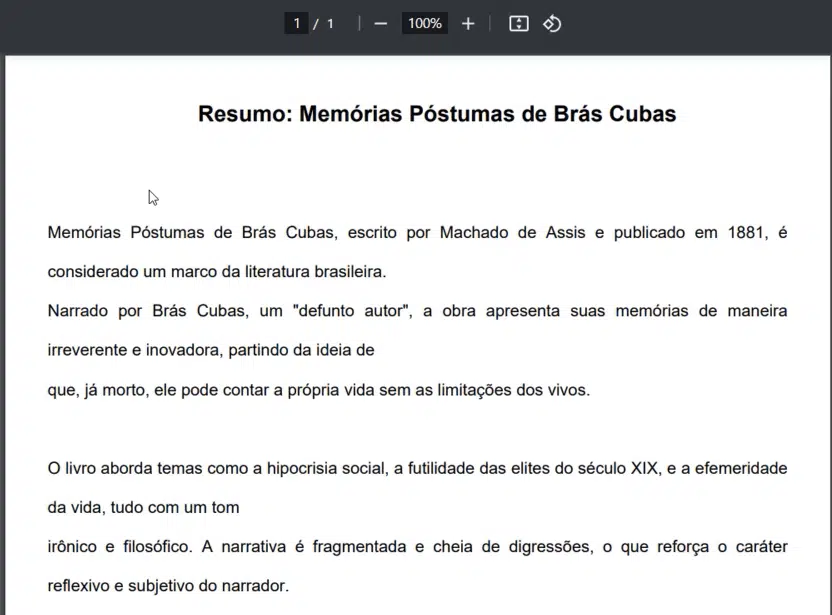
Task: Click the text 'irreverente e inovadora, partindo da ideia de'
Action: click(211, 350)
